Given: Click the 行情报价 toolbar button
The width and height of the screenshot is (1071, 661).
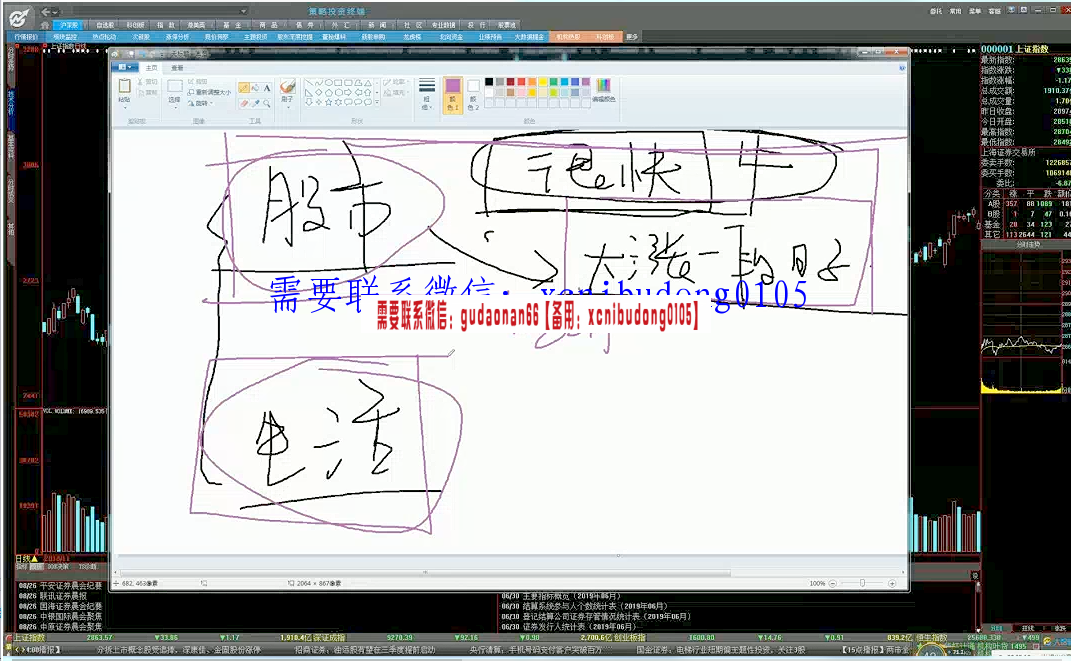Looking at the screenshot, I should click(26, 37).
